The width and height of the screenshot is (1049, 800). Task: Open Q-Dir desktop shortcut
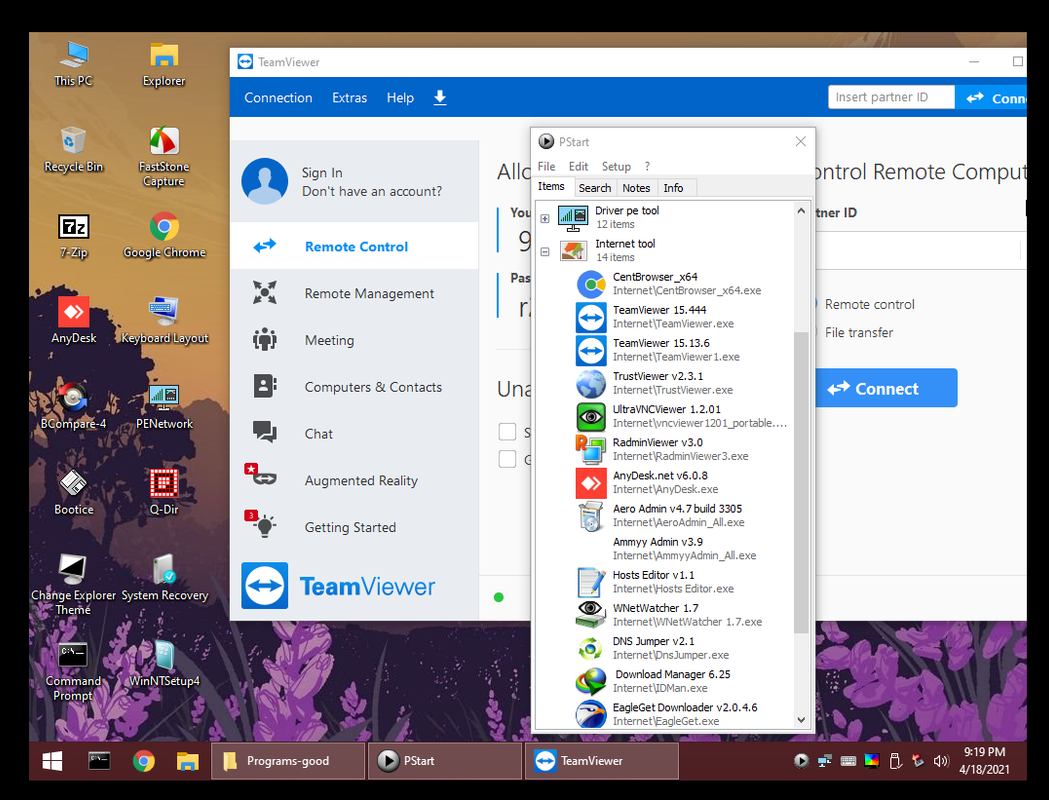(164, 492)
